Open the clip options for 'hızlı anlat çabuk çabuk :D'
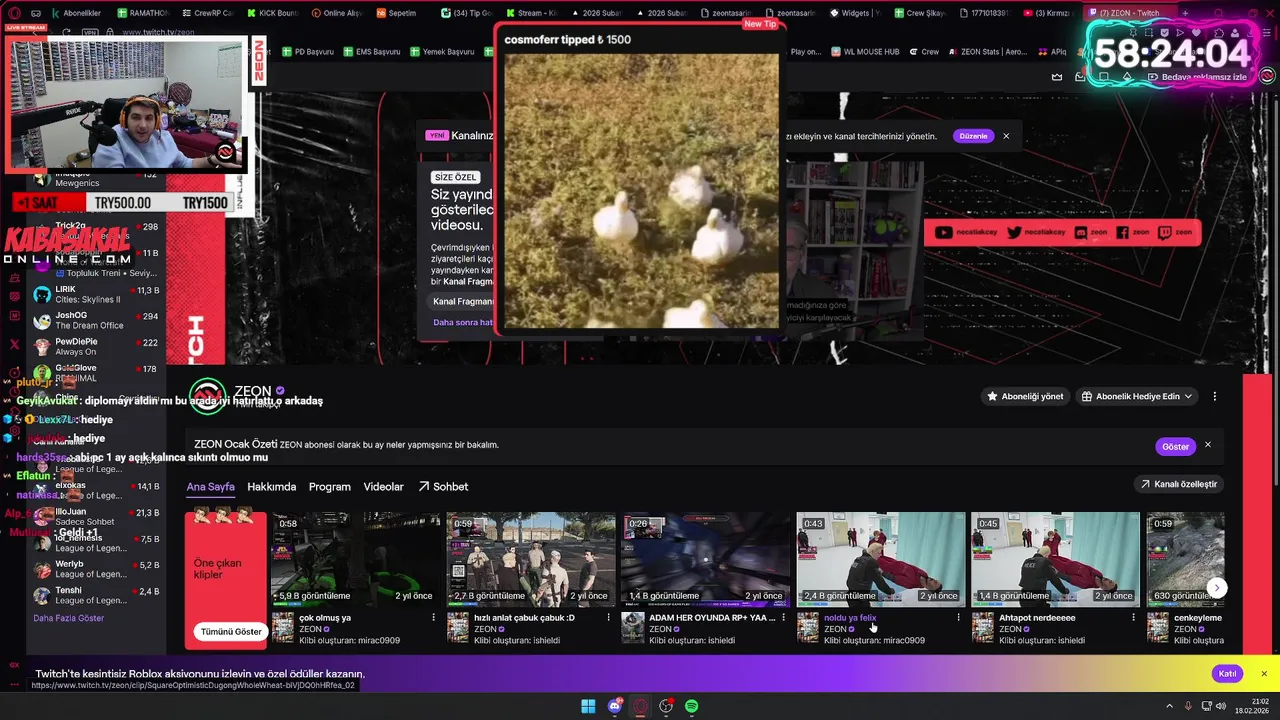The image size is (1280, 720). click(608, 618)
